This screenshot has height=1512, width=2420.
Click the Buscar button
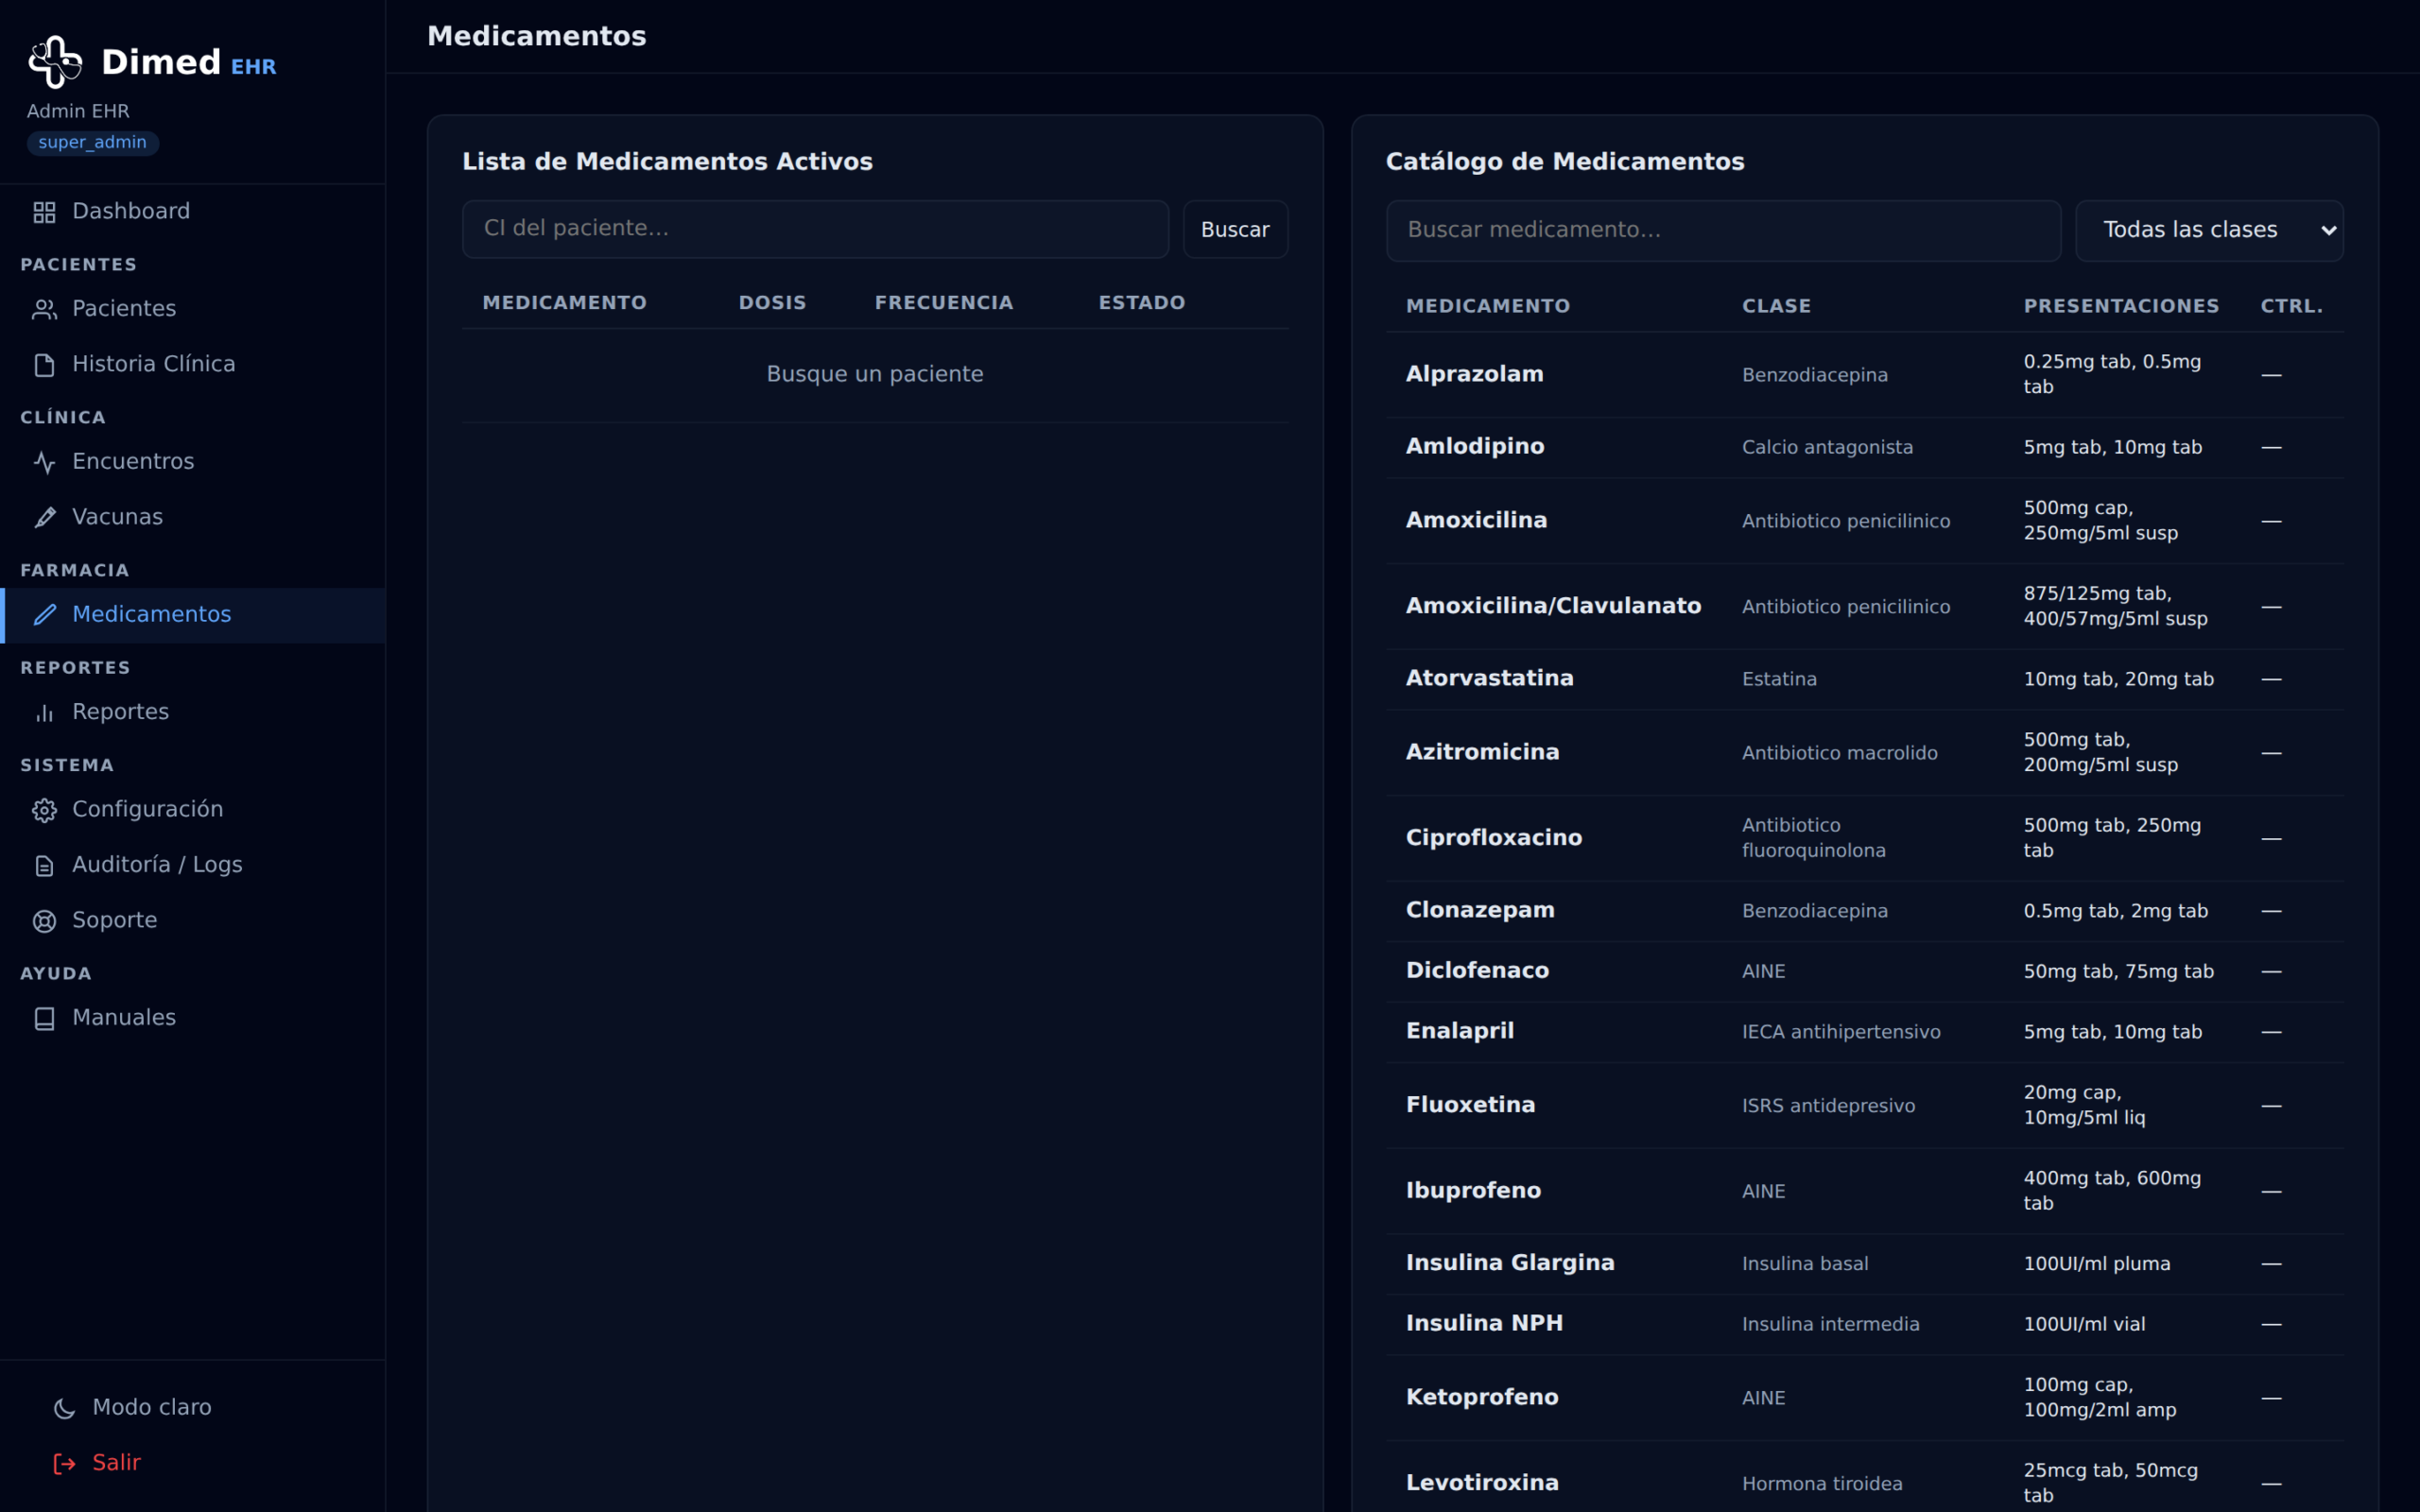coord(1235,229)
